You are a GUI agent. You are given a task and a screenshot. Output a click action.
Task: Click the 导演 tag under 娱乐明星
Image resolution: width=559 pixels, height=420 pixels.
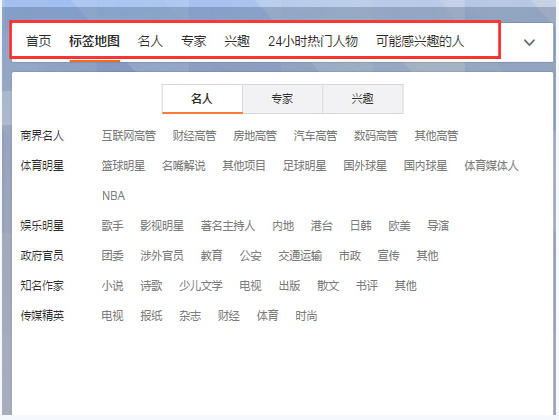pos(438,226)
